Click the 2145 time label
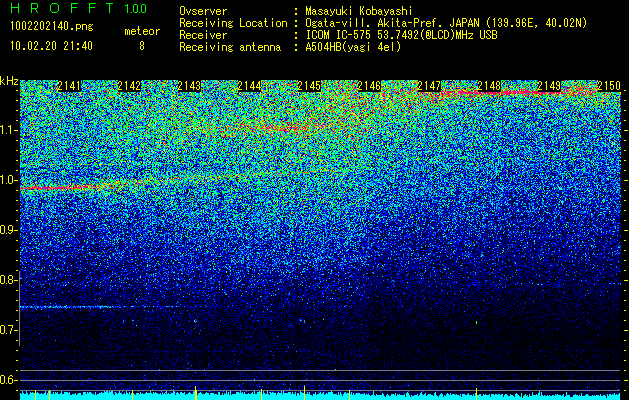This screenshot has width=629, height=400. pos(309,86)
